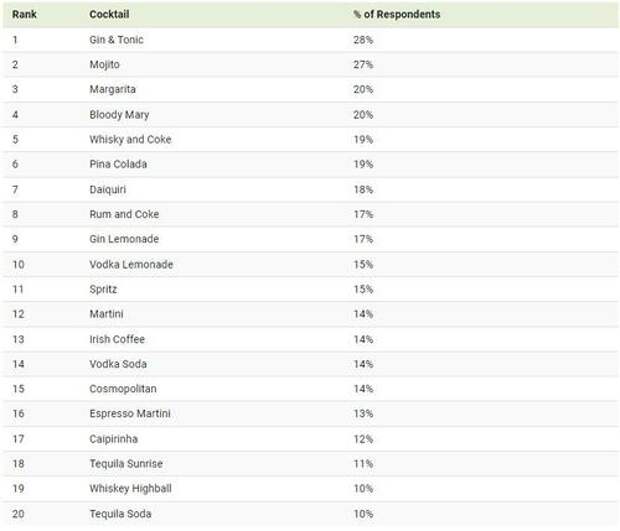Click the Cocktail column header
620x531 pixels.
(109, 14)
